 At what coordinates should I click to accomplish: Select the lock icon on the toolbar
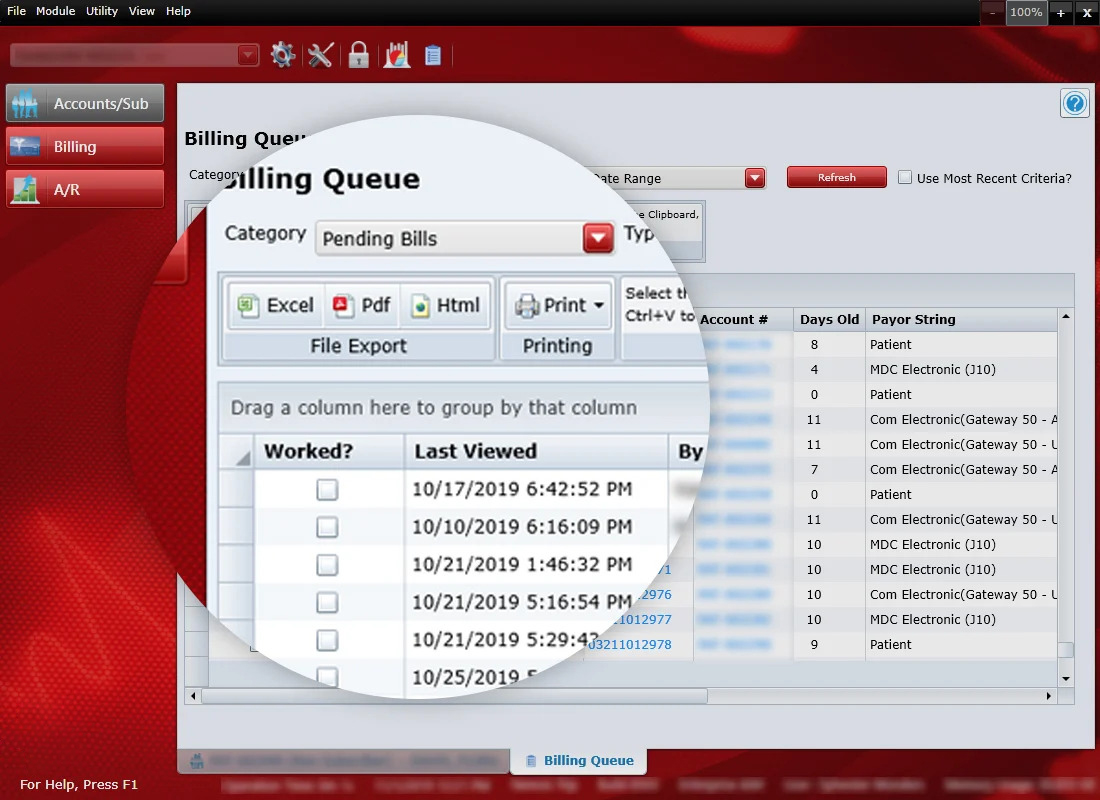(x=358, y=55)
